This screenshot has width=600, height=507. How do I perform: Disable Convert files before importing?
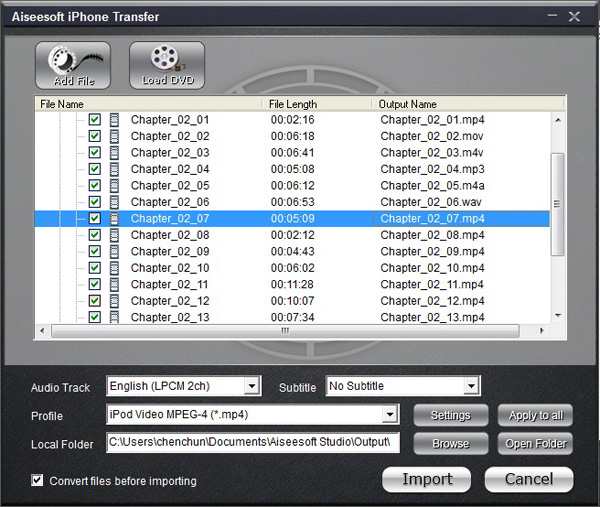[37, 480]
